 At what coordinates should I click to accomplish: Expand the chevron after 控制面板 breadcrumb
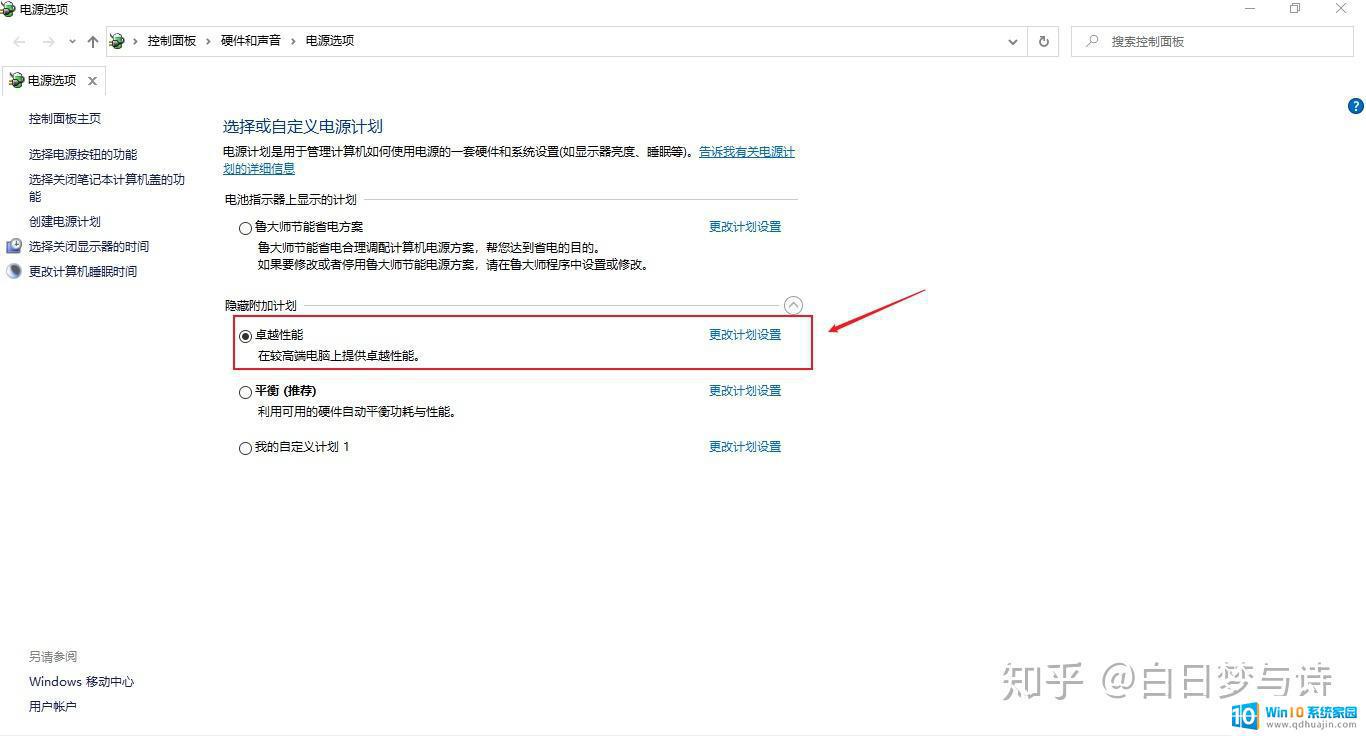tap(209, 41)
